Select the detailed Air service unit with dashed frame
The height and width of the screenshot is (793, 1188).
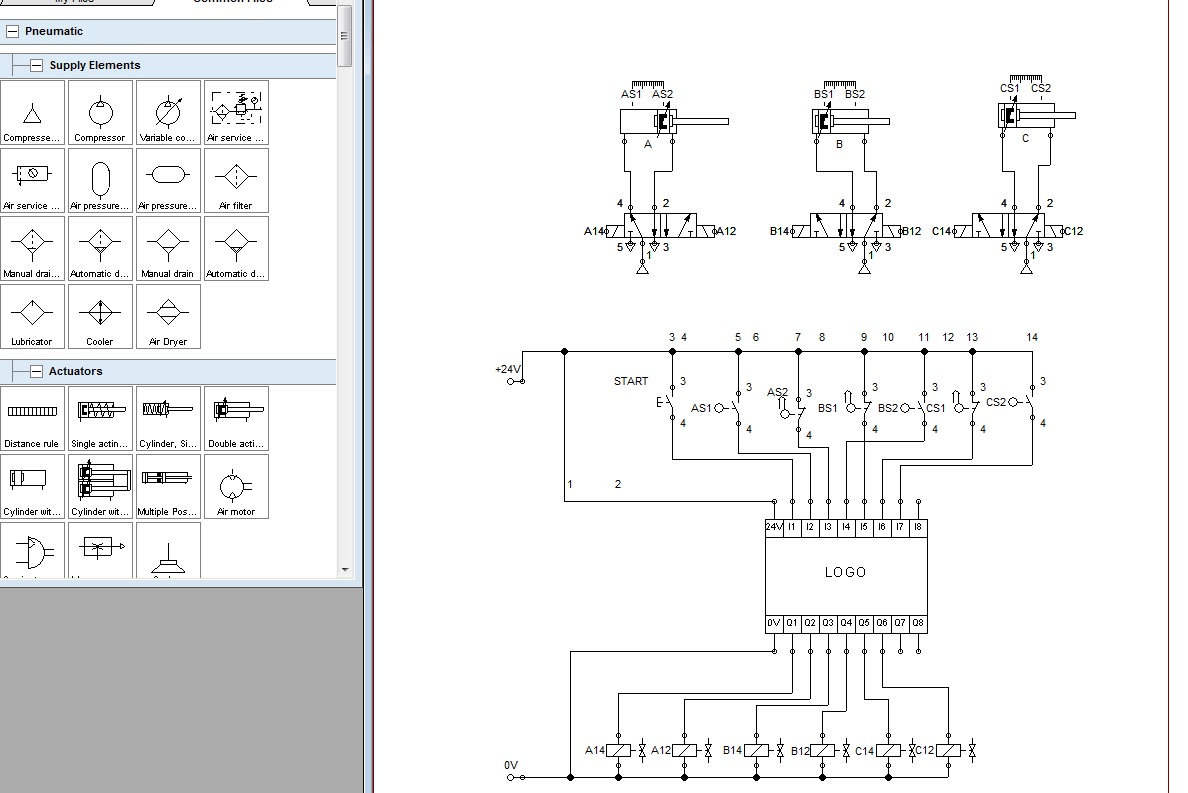tap(236, 112)
